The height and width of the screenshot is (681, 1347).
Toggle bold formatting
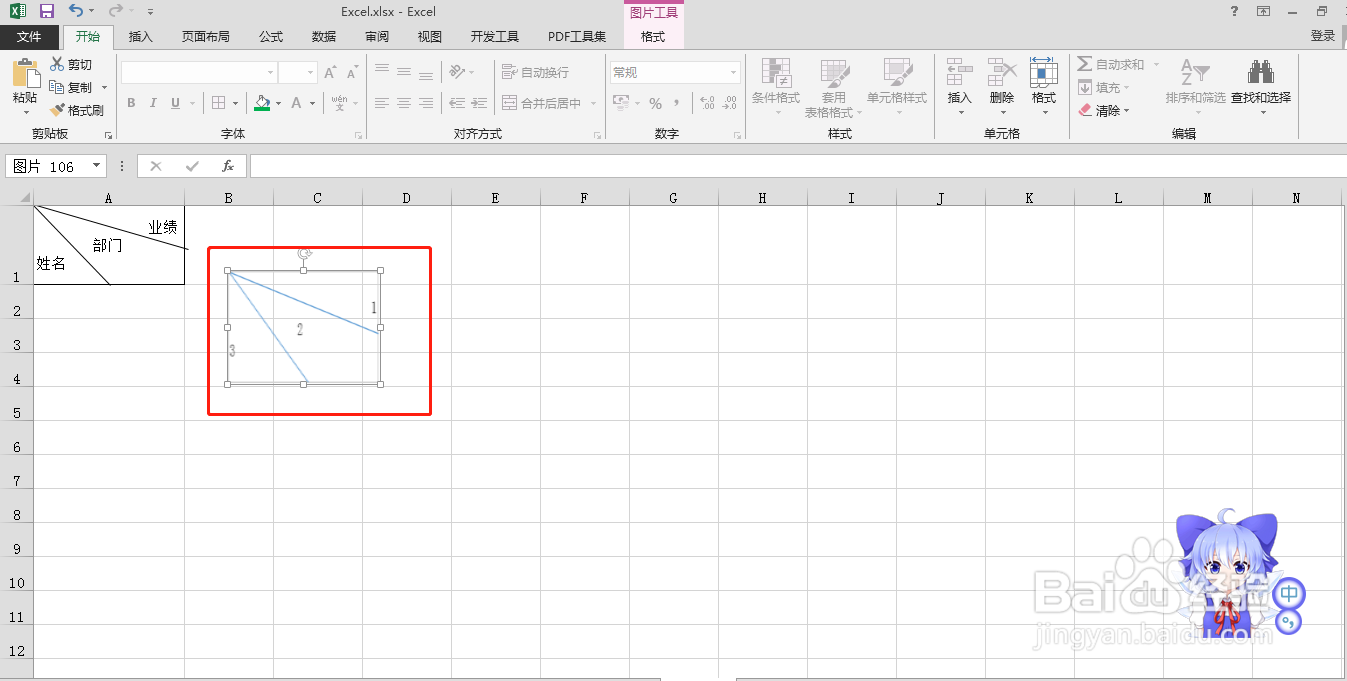point(130,103)
